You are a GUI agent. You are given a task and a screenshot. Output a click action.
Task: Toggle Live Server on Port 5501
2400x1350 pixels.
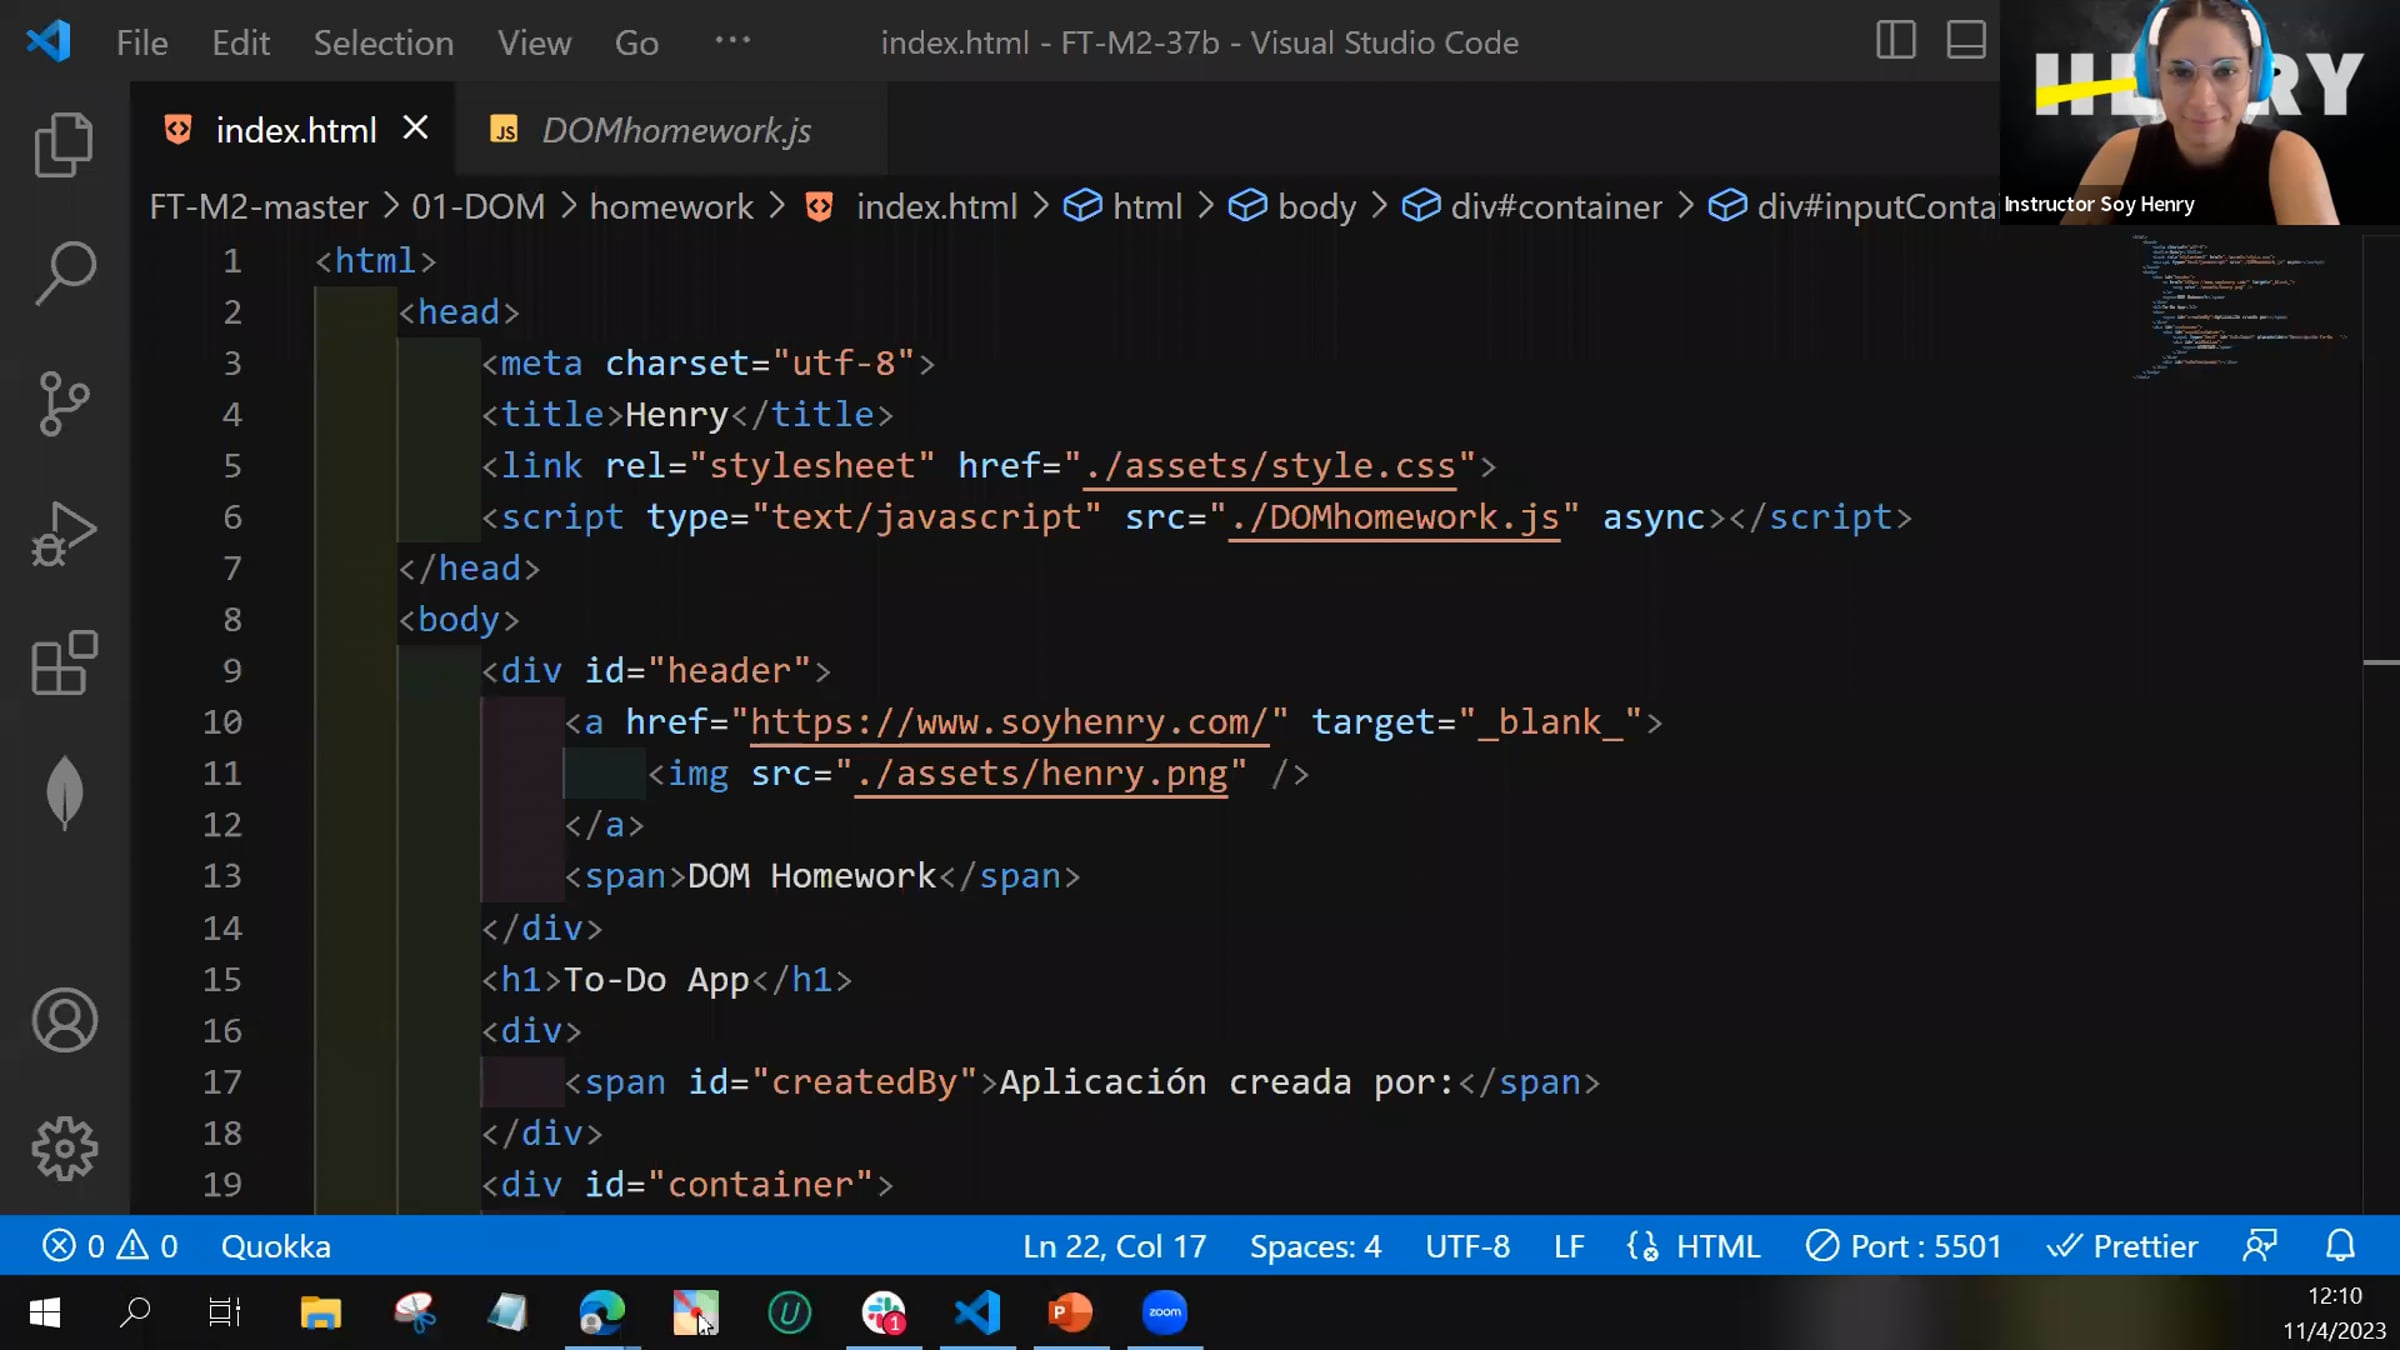tap(1903, 1246)
